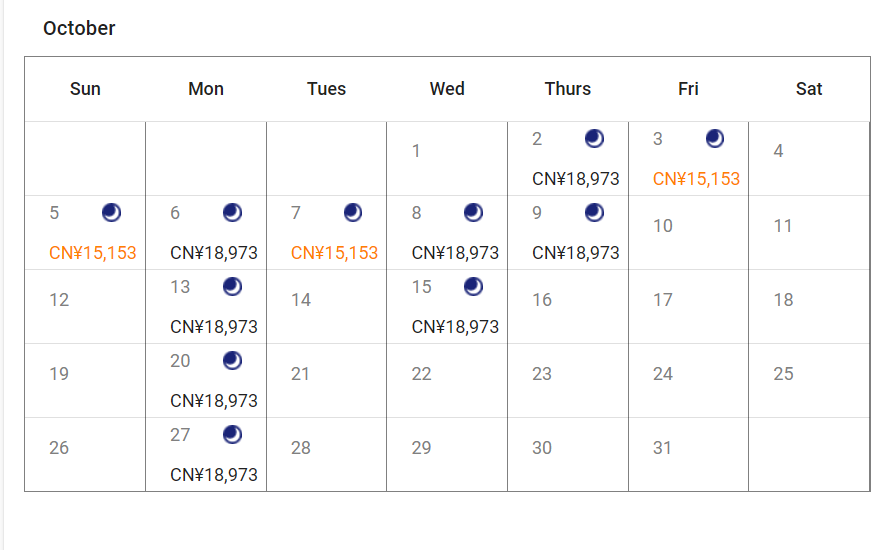Select the moon icon on October 20
Viewport: 880px width, 550px height.
(232, 360)
